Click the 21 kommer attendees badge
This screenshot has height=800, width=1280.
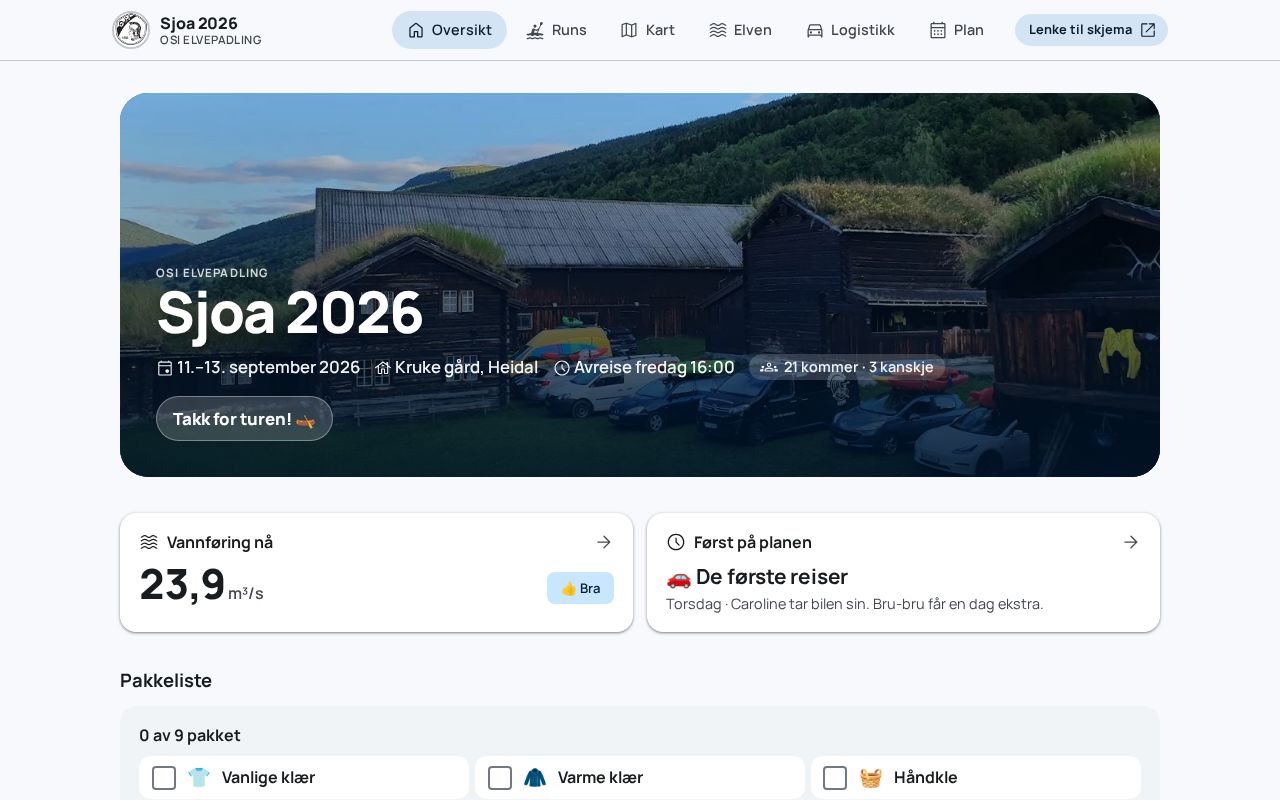click(x=847, y=367)
